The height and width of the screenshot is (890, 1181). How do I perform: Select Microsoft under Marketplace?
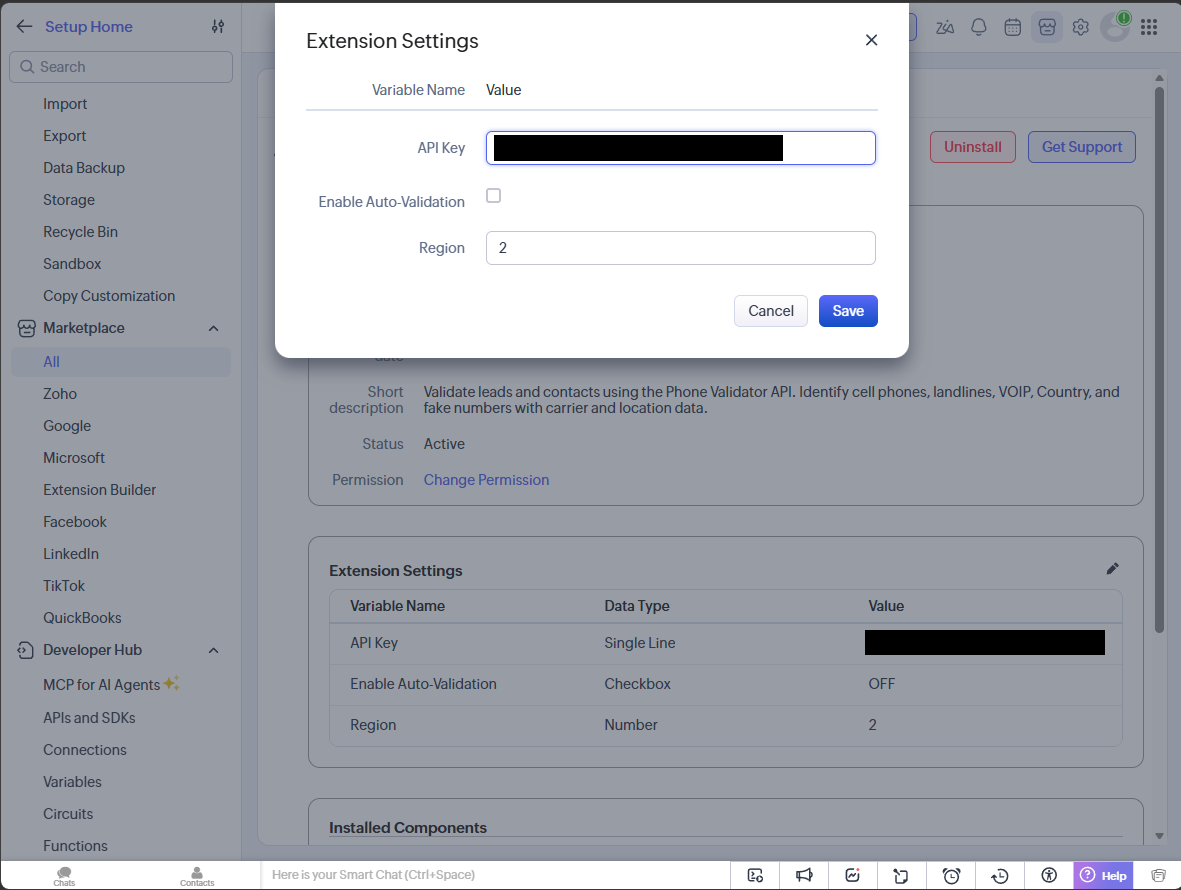pos(74,458)
